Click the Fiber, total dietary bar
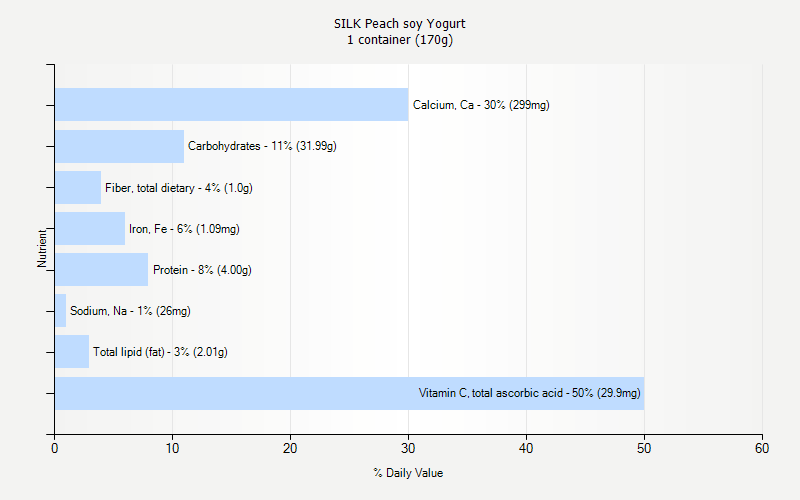This screenshot has width=800, height=500. tap(78, 187)
